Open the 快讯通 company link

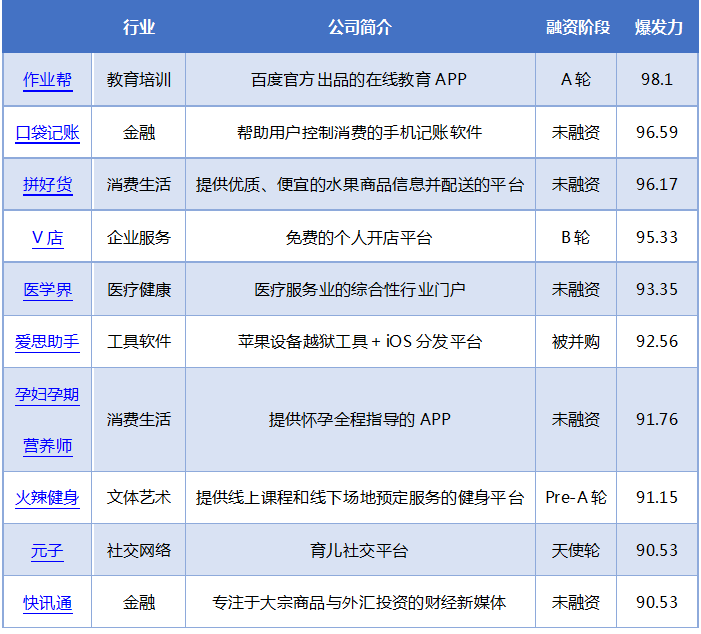coord(47,603)
